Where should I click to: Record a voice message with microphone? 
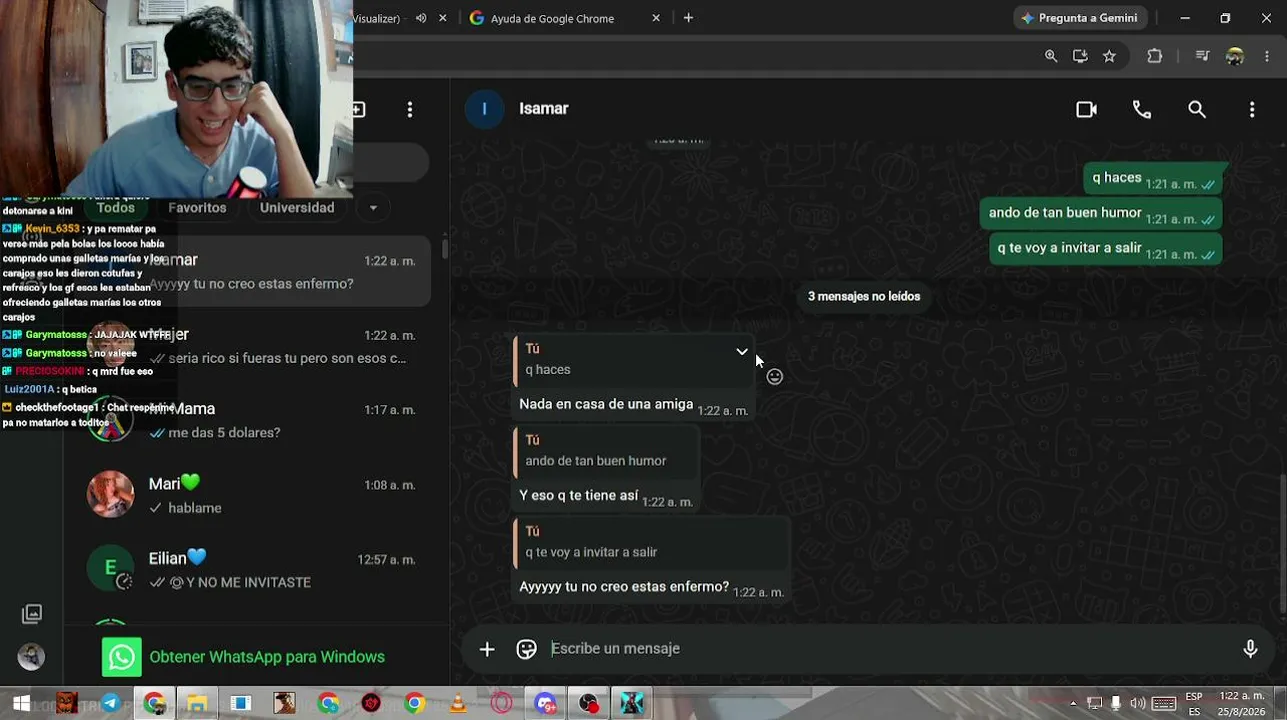(1250, 649)
